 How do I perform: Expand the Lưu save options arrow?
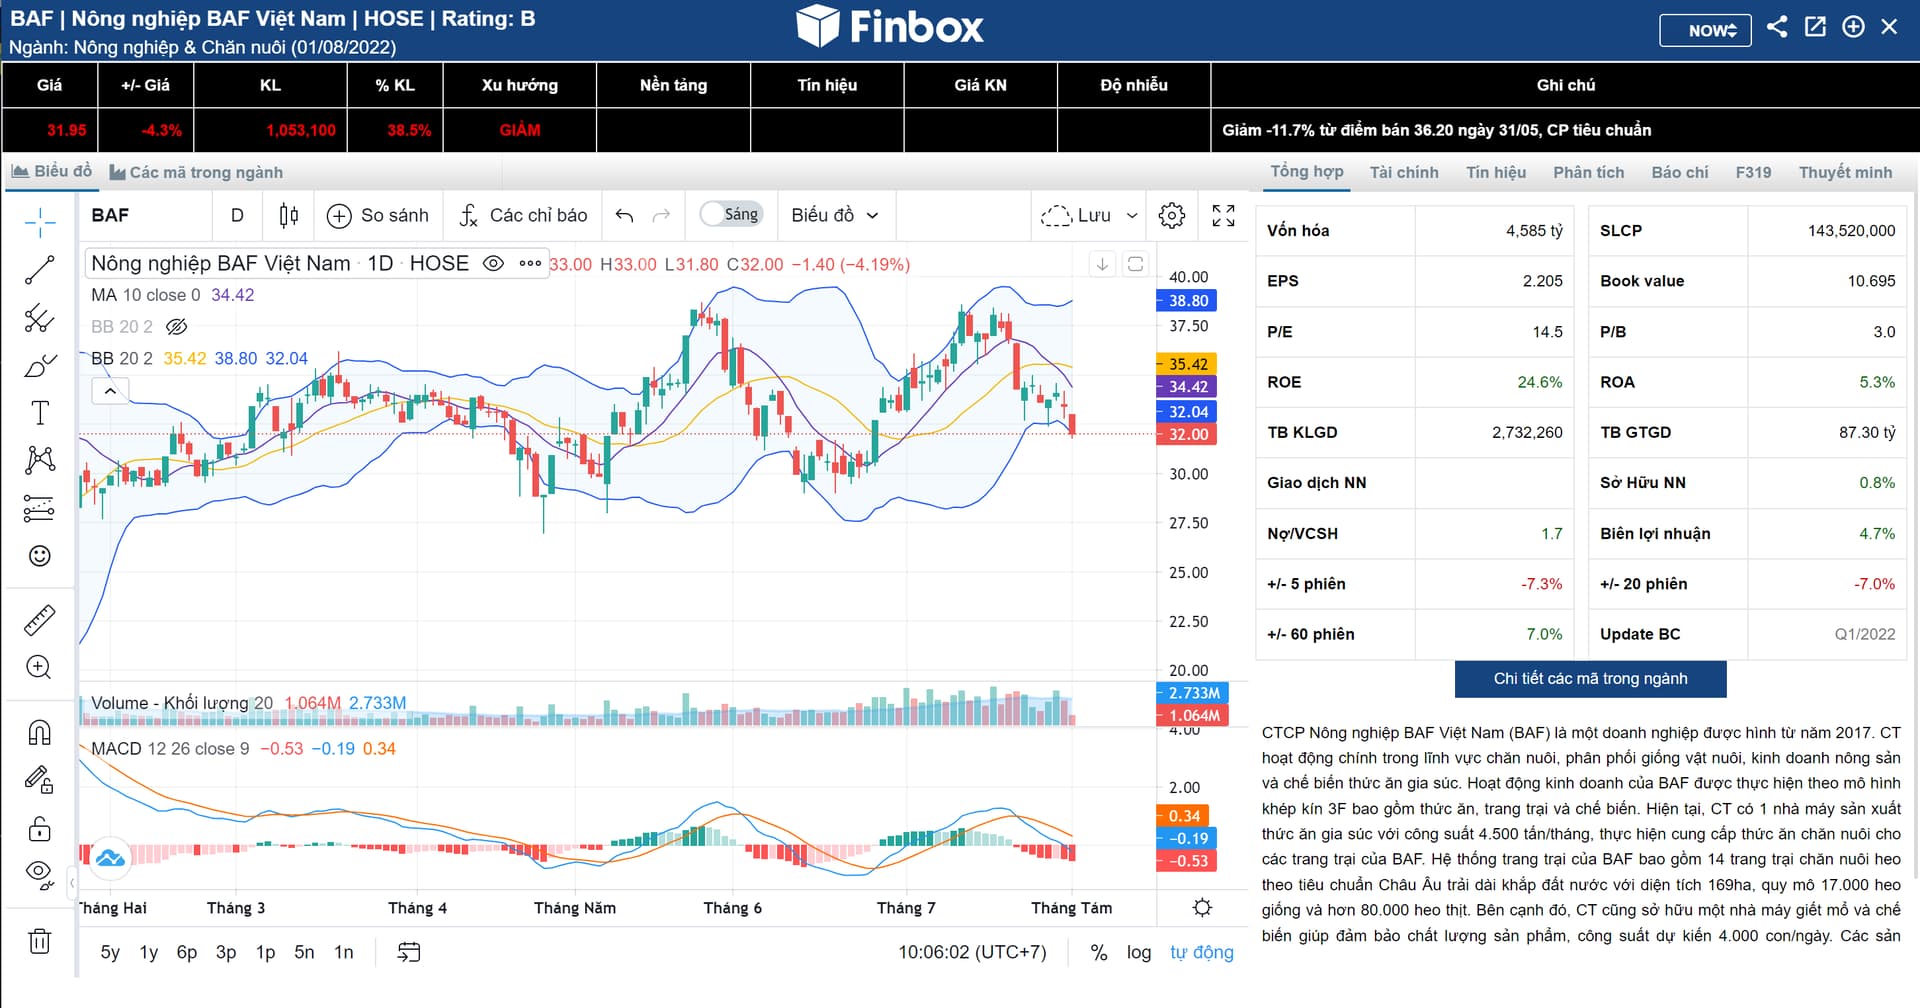tap(1132, 215)
